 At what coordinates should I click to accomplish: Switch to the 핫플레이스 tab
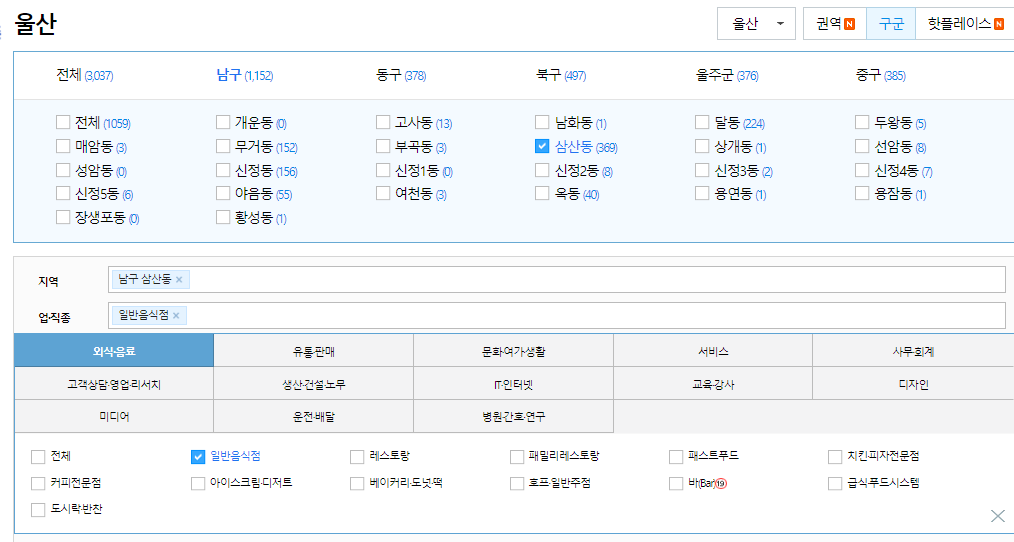click(x=965, y=24)
